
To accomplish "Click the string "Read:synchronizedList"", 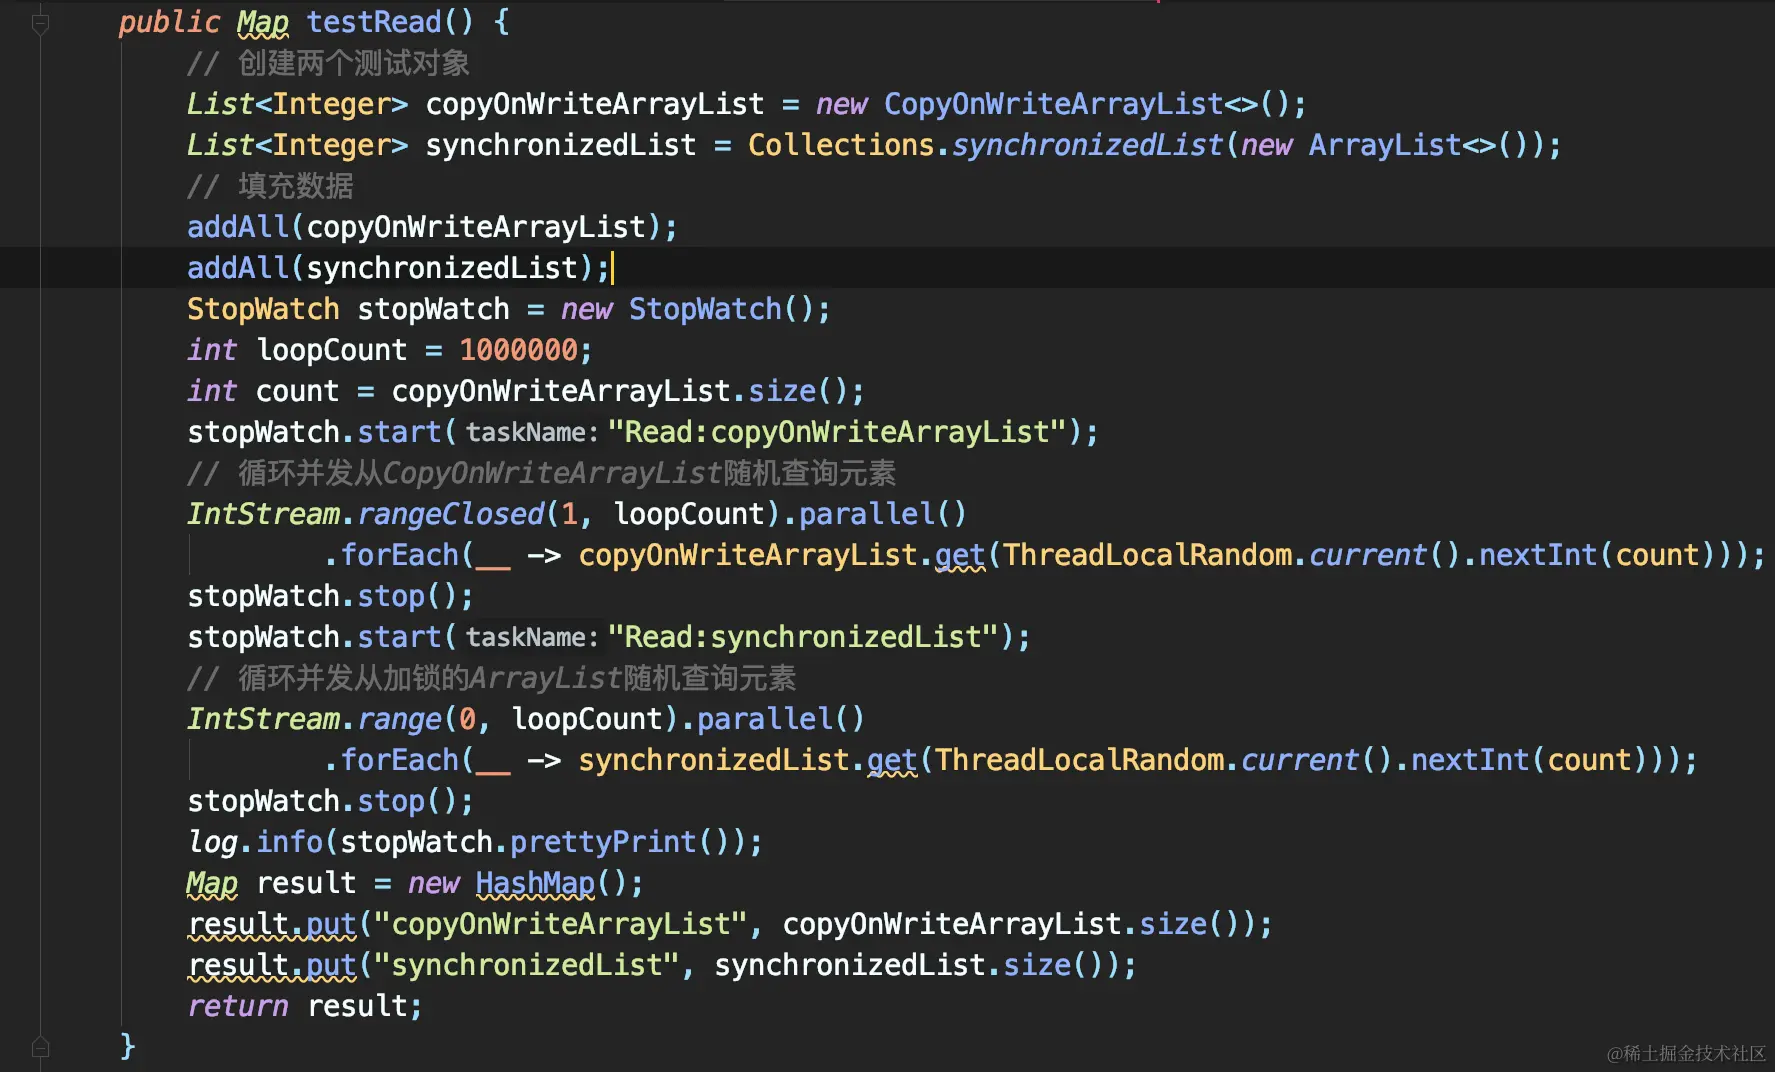I will coord(803,637).
